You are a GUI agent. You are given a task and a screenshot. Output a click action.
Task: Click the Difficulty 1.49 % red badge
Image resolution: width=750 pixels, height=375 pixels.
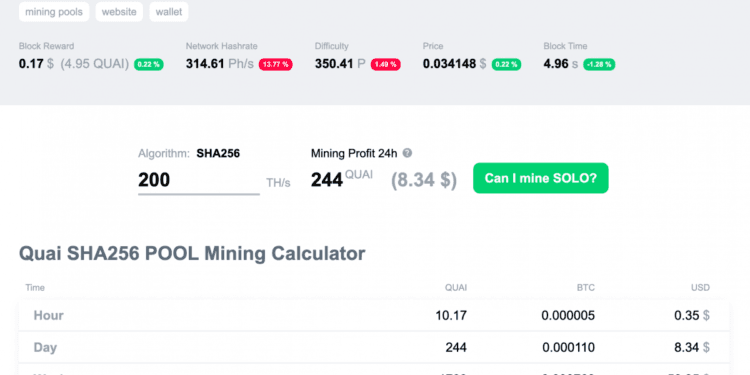pyautogui.click(x=386, y=64)
